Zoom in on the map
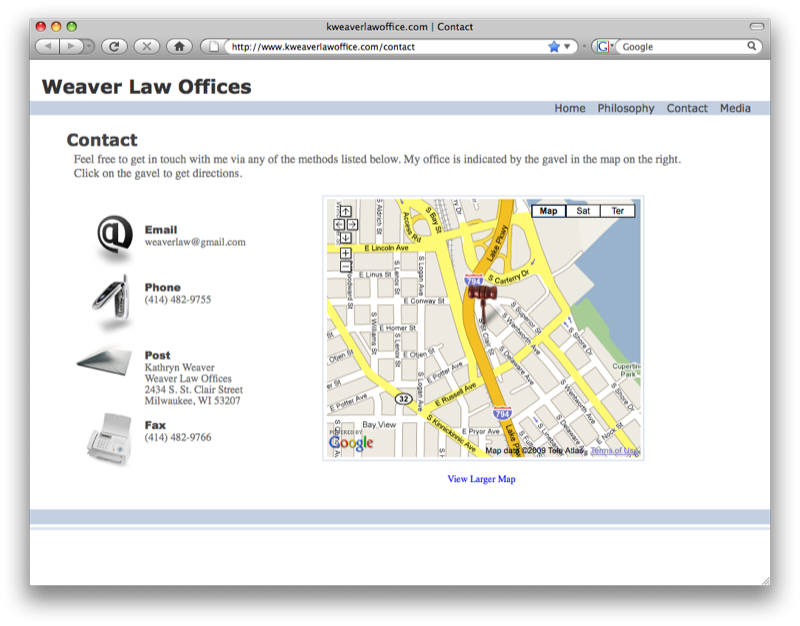Screen dimensions: 800x626 point(345,253)
